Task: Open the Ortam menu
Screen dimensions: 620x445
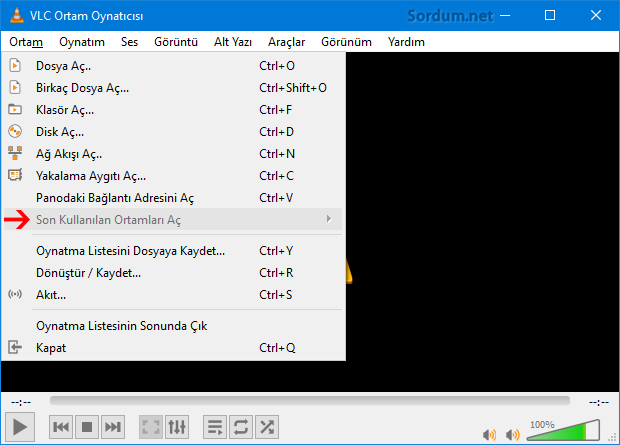Action: 26,42
